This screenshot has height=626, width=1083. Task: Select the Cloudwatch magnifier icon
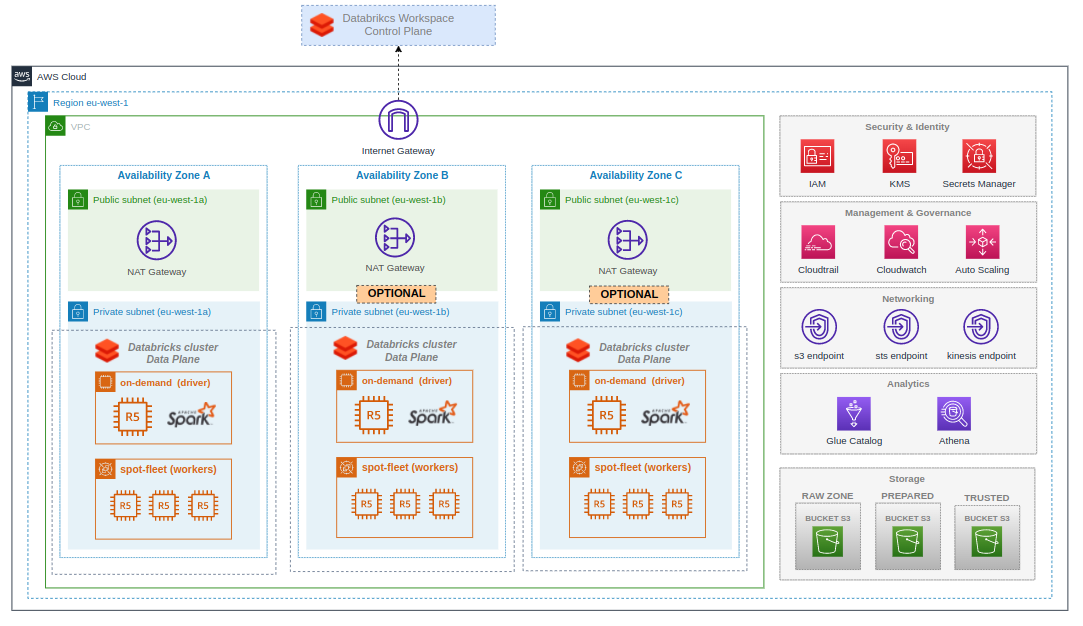900,244
